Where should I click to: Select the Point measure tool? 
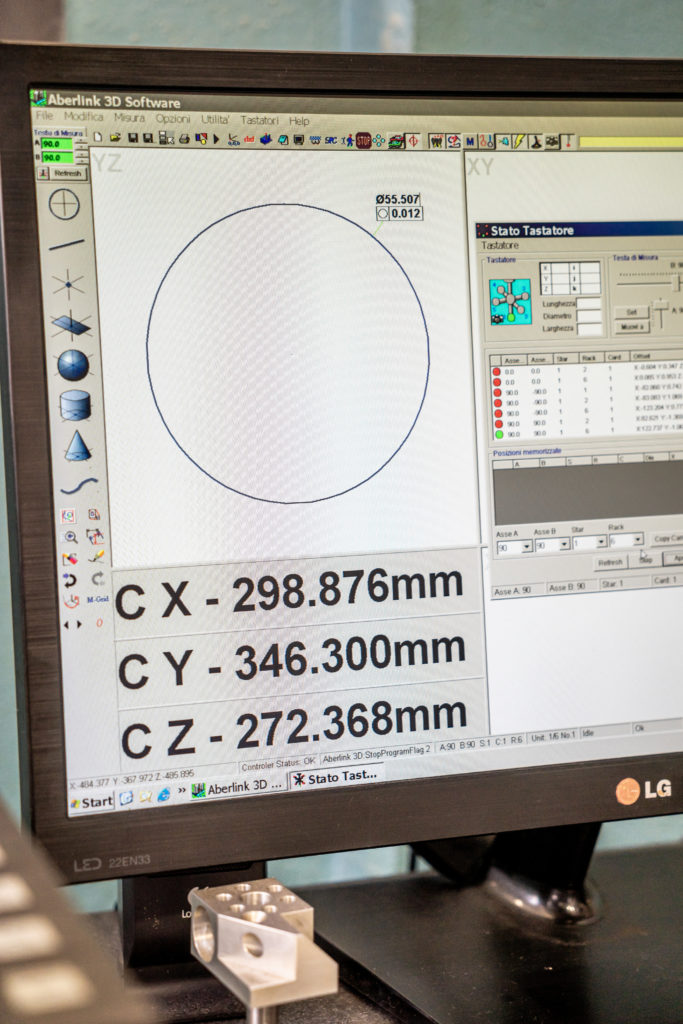[x=68, y=285]
